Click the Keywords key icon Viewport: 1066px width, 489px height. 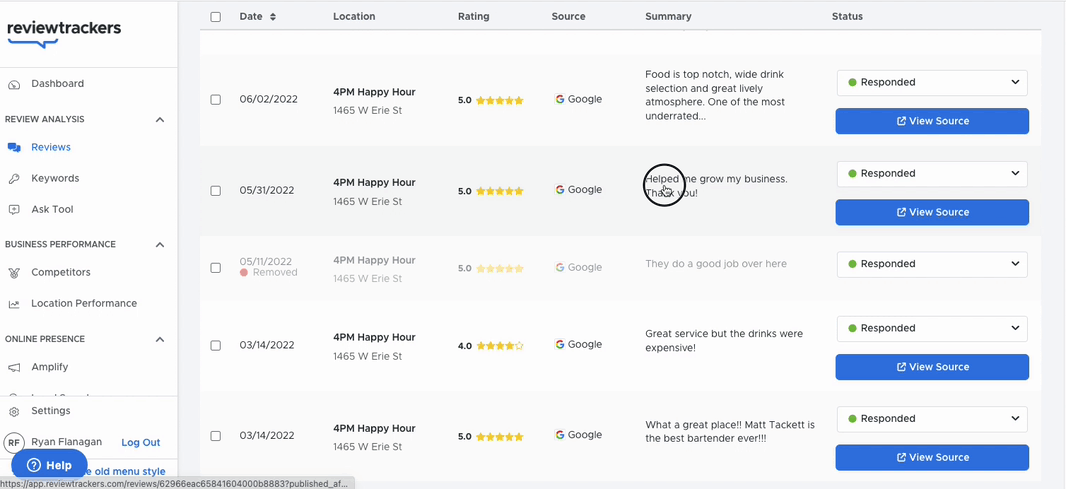(14, 179)
